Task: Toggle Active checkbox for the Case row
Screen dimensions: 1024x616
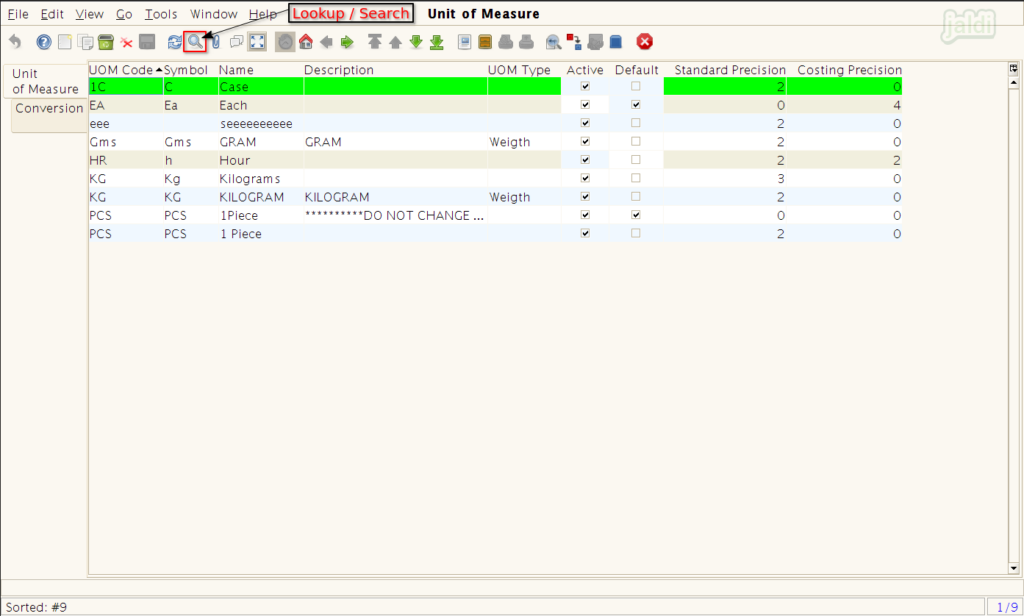Action: tap(585, 86)
